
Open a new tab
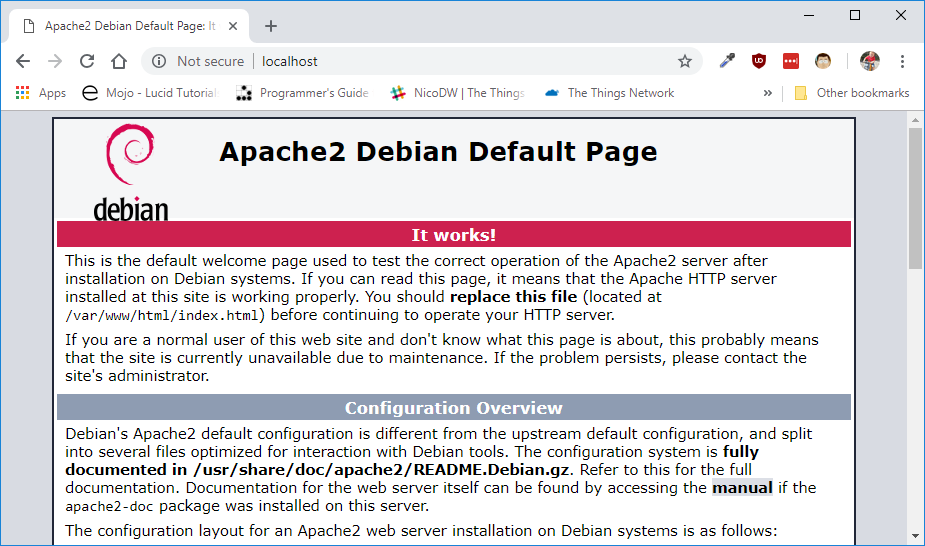pos(271,26)
